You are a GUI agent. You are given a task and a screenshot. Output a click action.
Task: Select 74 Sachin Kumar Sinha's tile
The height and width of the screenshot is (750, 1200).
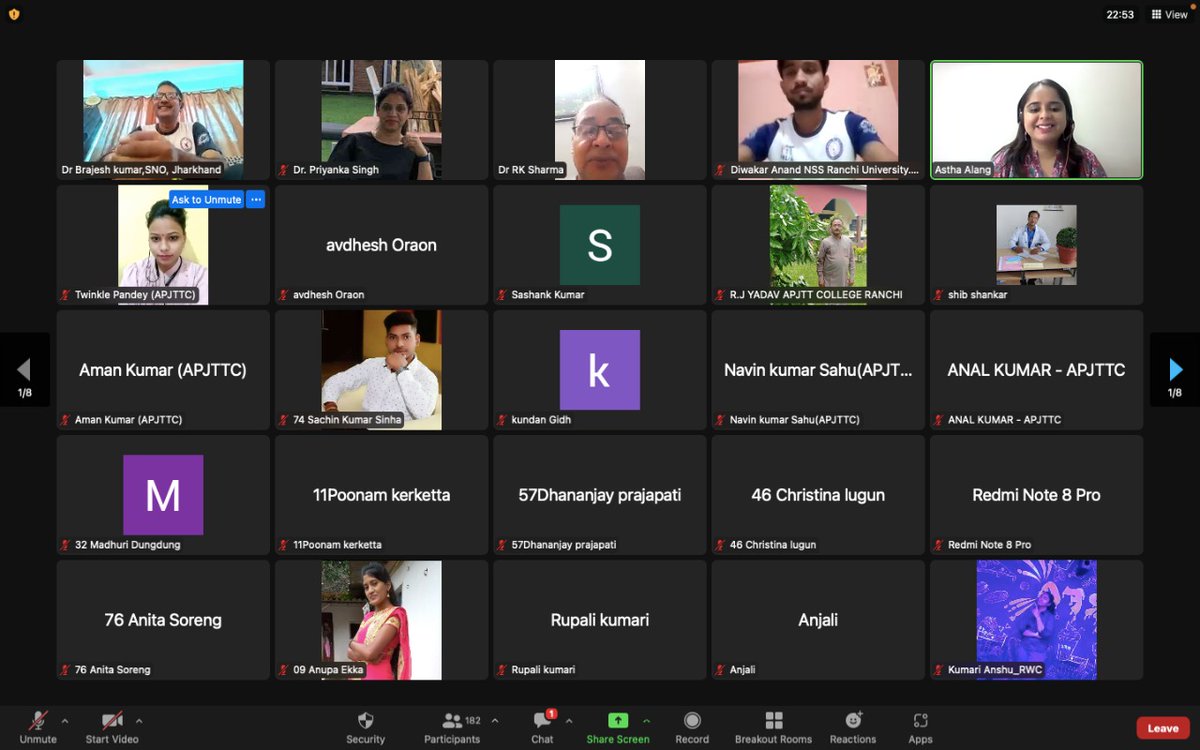click(382, 370)
